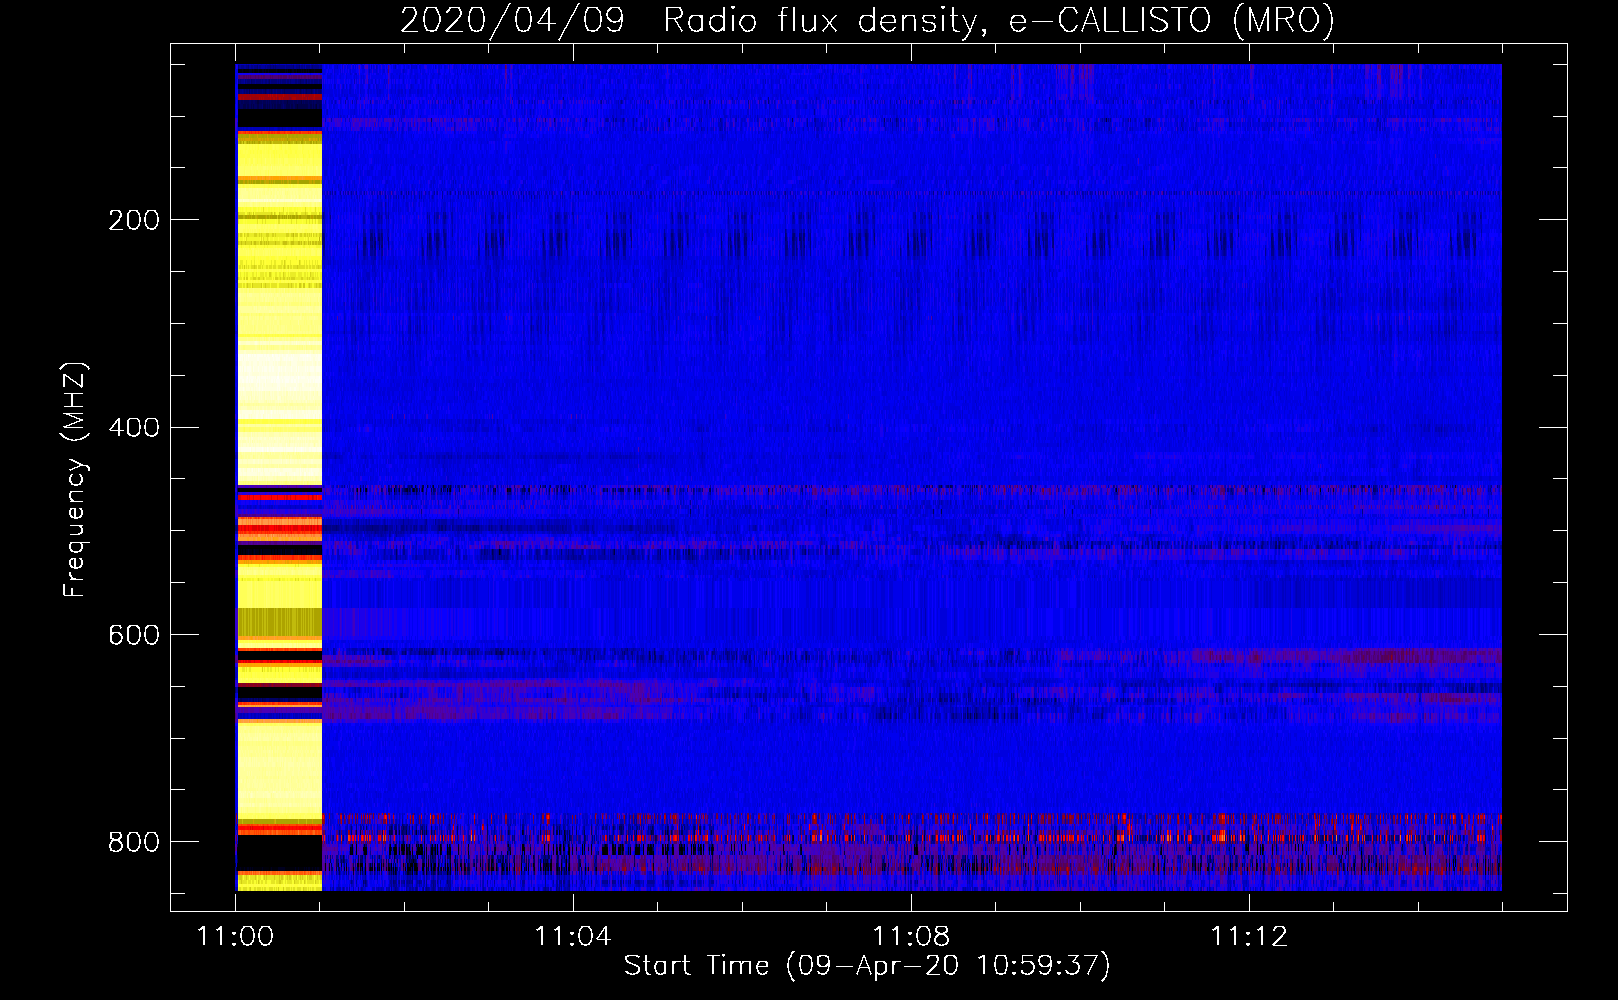Click the "400" frequency tick label

[x=134, y=428]
